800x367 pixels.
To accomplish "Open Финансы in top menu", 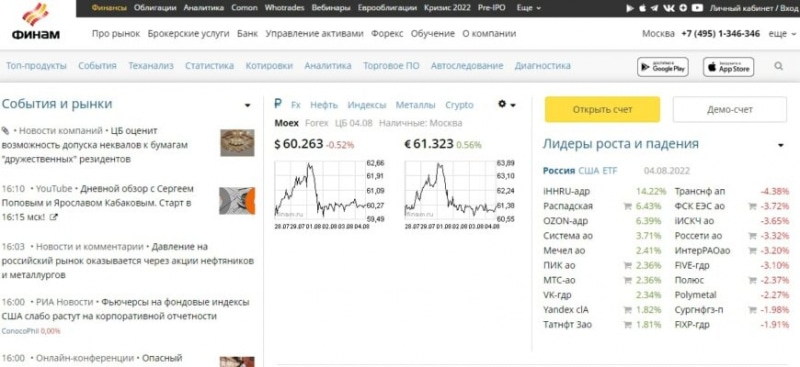I will [x=109, y=8].
